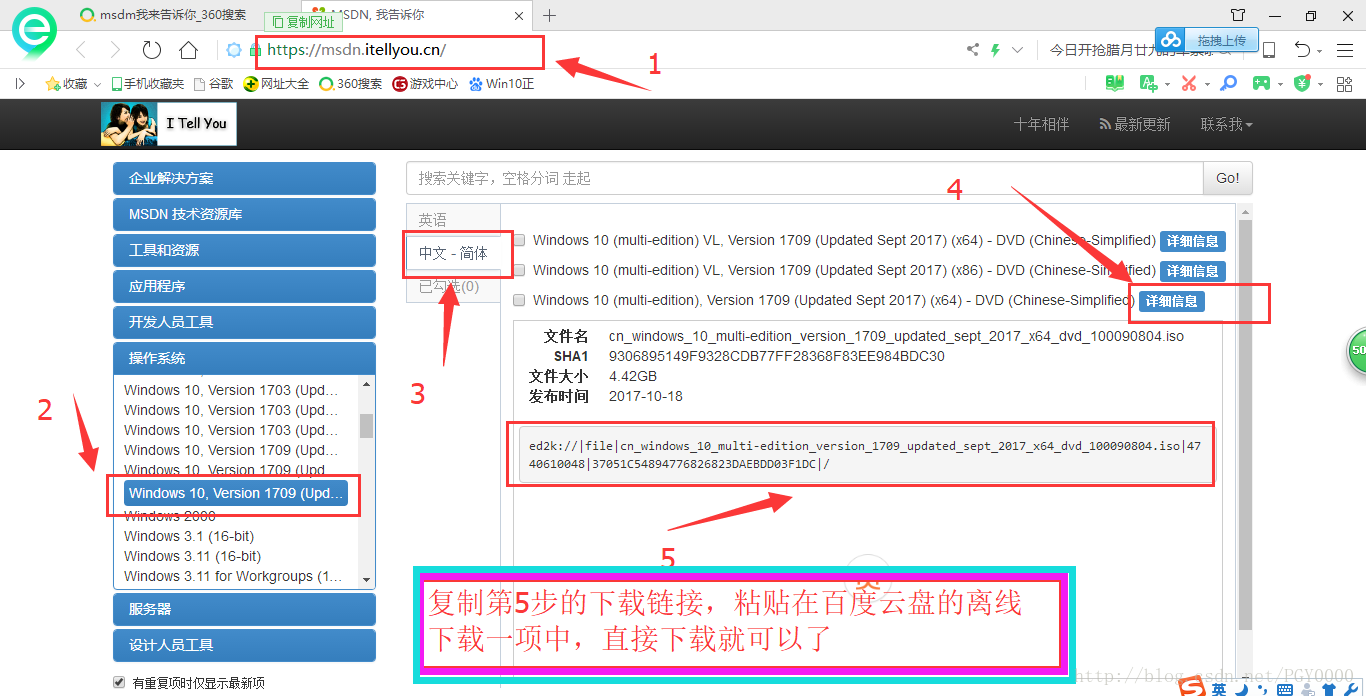Open 十年相伴 in the top navigation
This screenshot has width=1366, height=696.
pyautogui.click(x=1041, y=124)
